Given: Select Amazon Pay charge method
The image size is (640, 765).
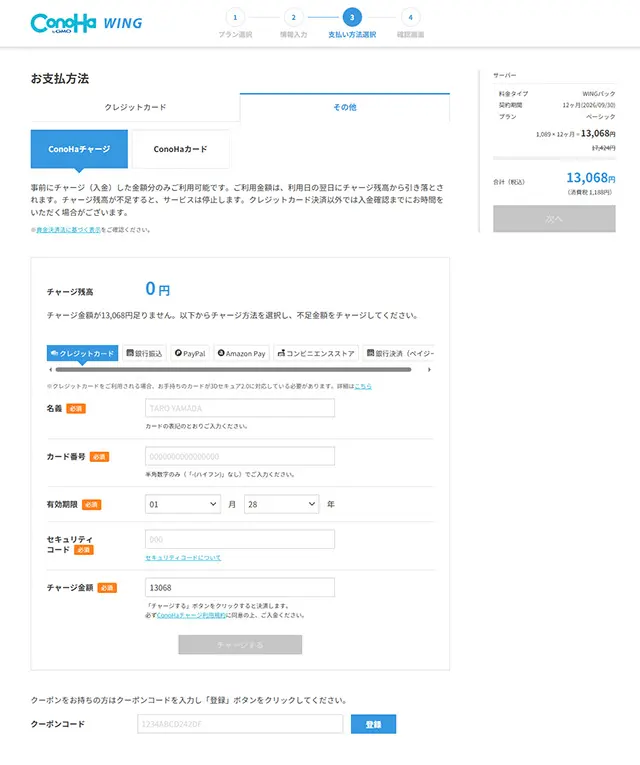Looking at the screenshot, I should (241, 353).
